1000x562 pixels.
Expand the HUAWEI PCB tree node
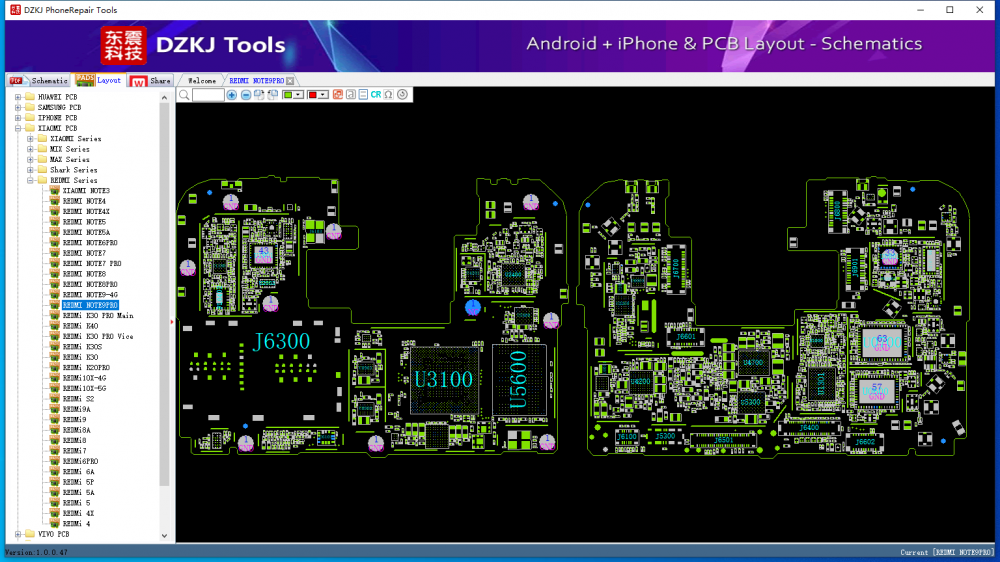click(x=18, y=97)
